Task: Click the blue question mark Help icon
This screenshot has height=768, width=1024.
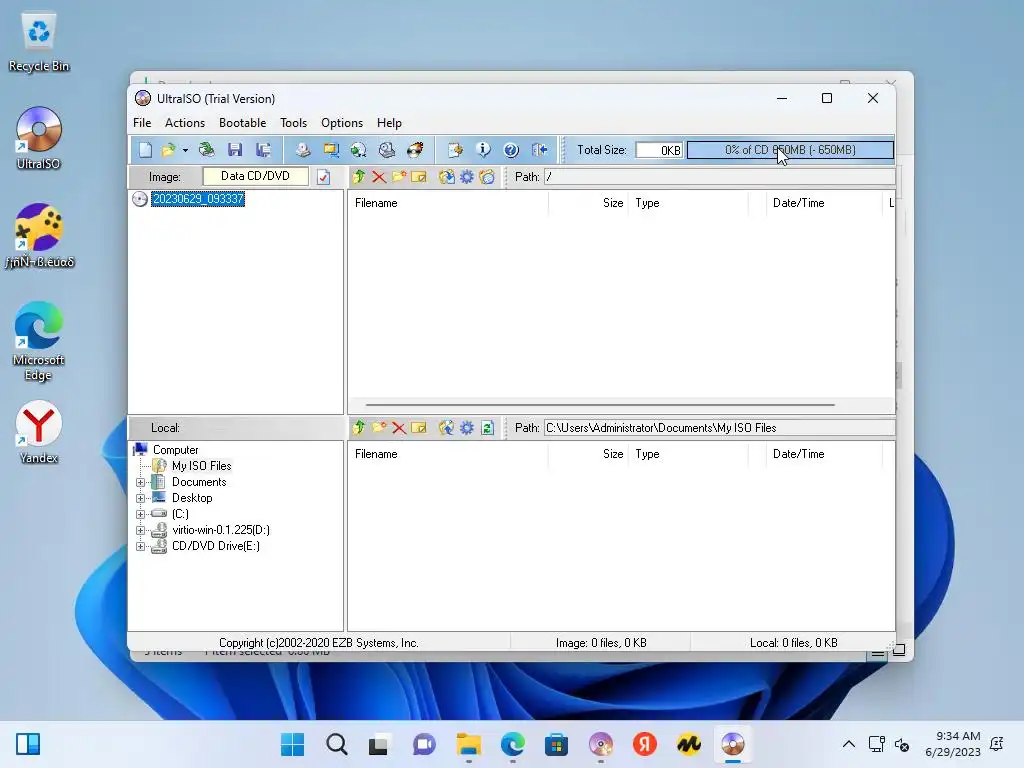Action: 511,150
